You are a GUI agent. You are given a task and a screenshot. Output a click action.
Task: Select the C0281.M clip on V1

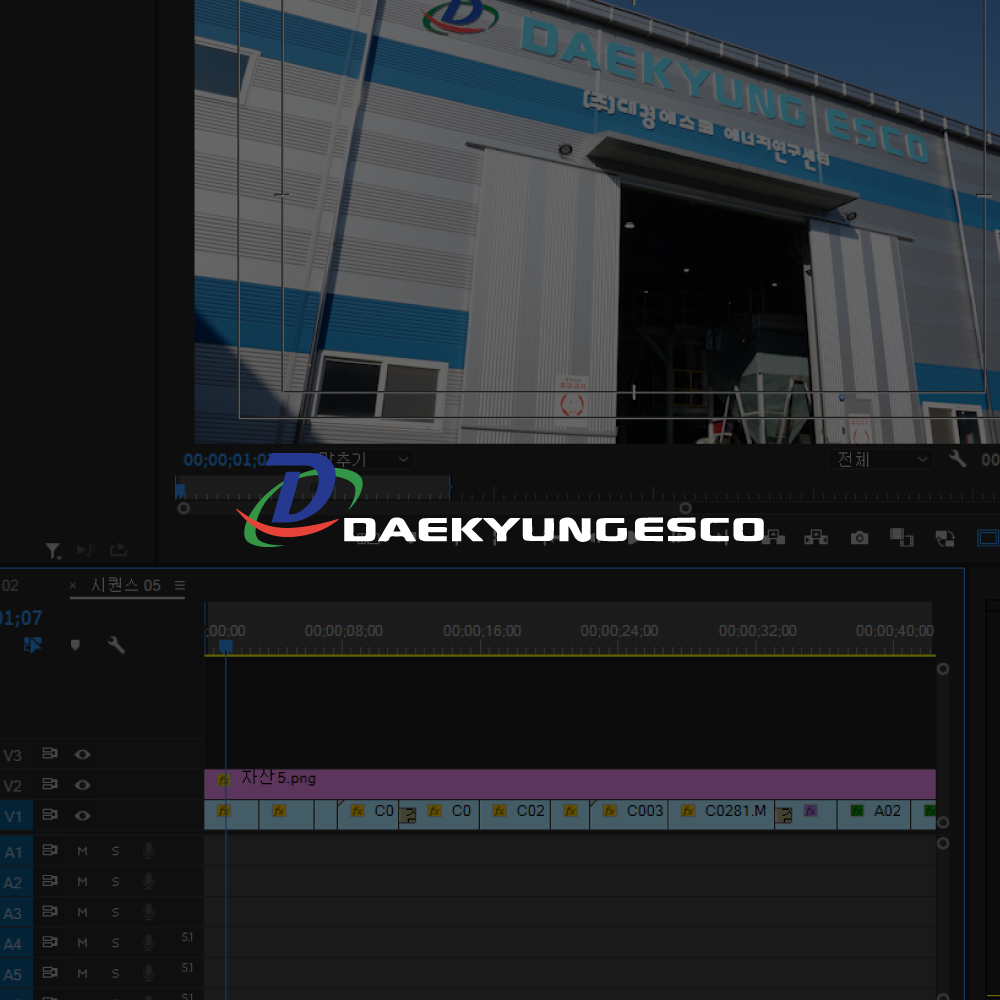point(721,815)
